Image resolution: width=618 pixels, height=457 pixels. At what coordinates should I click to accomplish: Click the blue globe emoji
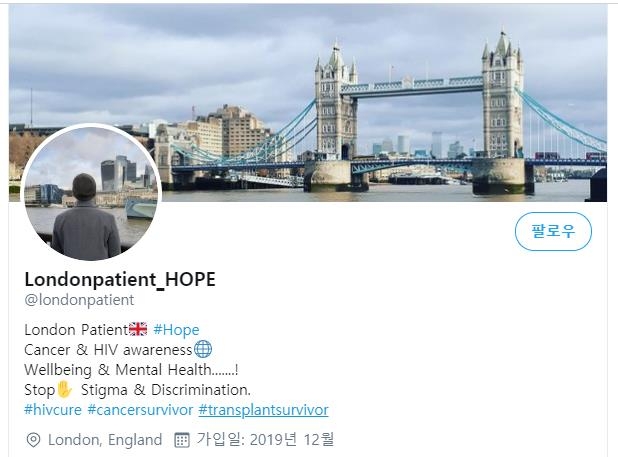[x=203, y=349]
